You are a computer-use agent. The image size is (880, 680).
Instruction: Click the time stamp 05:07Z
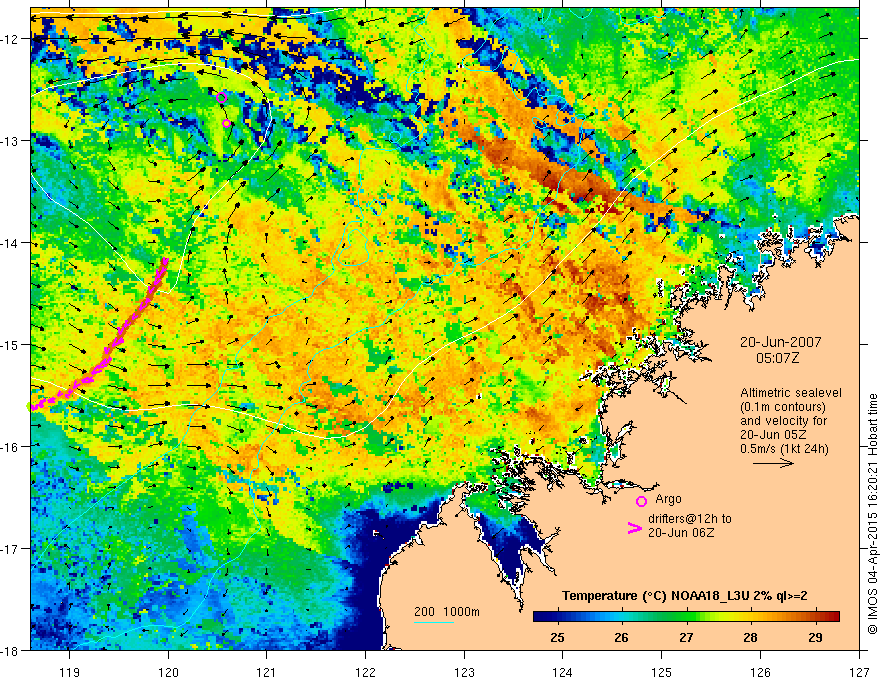tap(777, 358)
